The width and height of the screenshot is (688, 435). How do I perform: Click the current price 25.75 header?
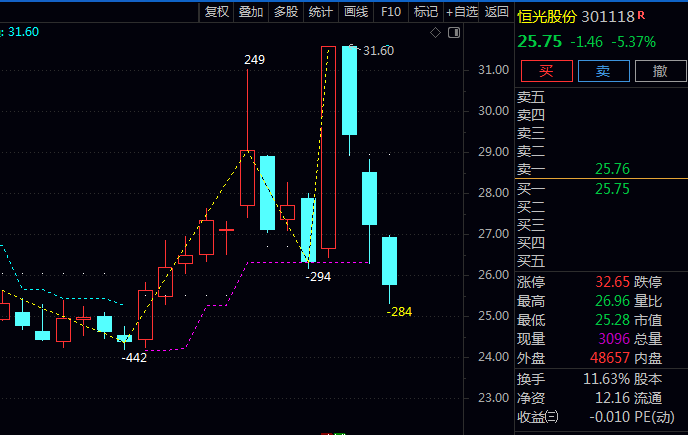click(x=540, y=42)
